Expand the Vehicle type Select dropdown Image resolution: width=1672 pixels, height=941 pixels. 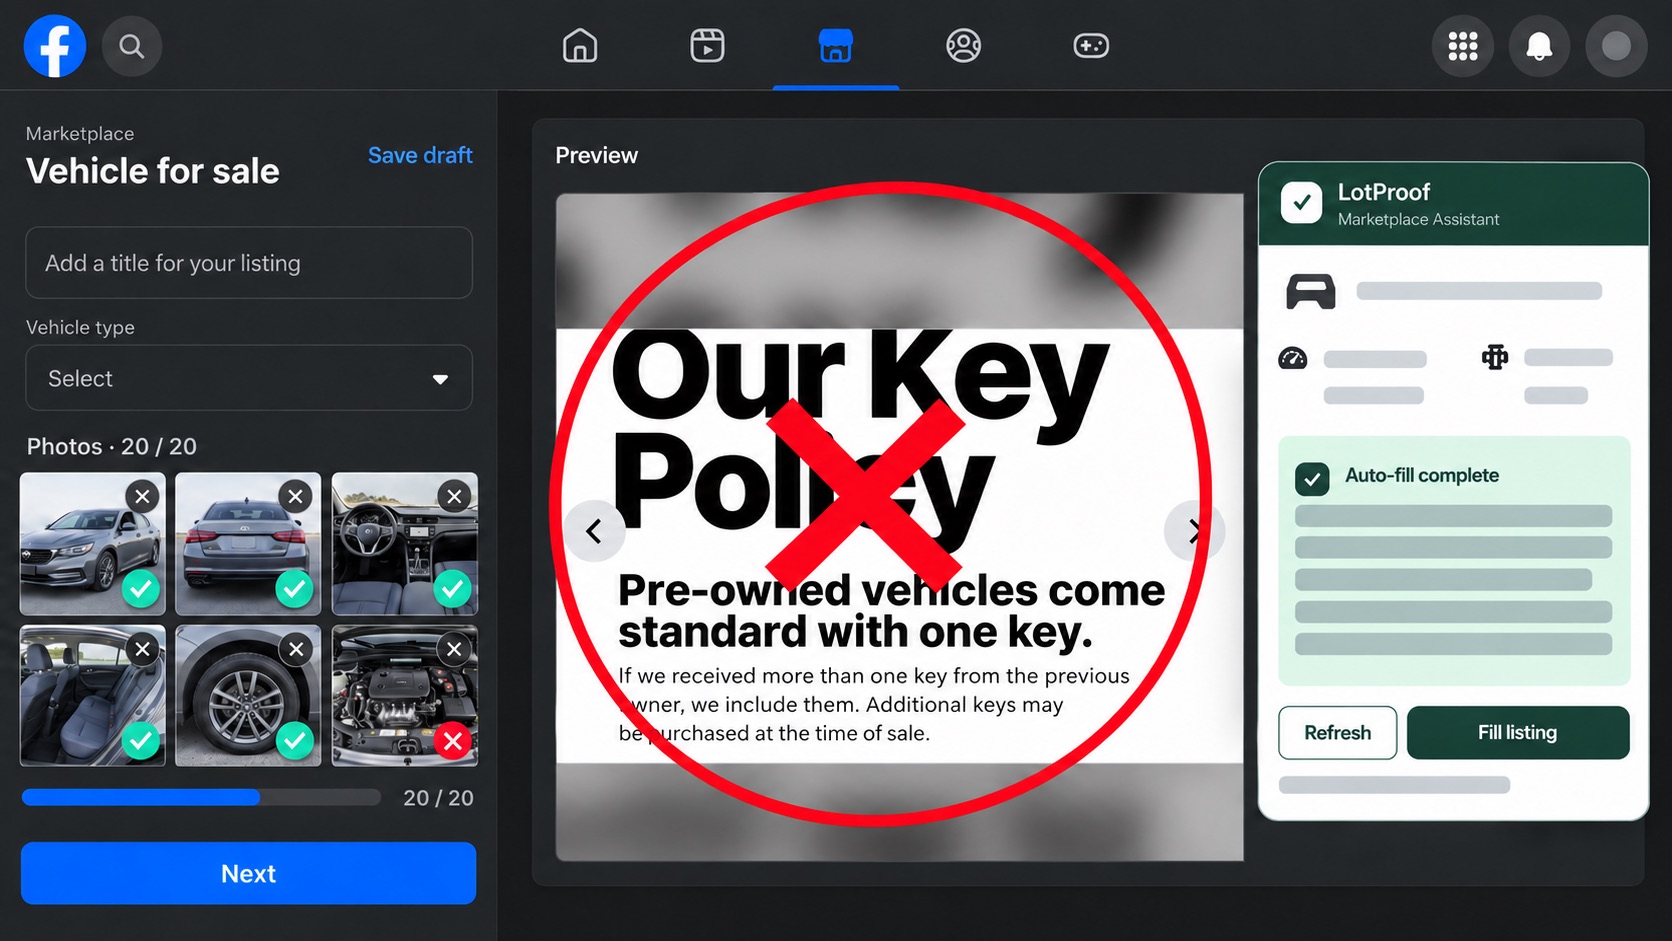(249, 378)
